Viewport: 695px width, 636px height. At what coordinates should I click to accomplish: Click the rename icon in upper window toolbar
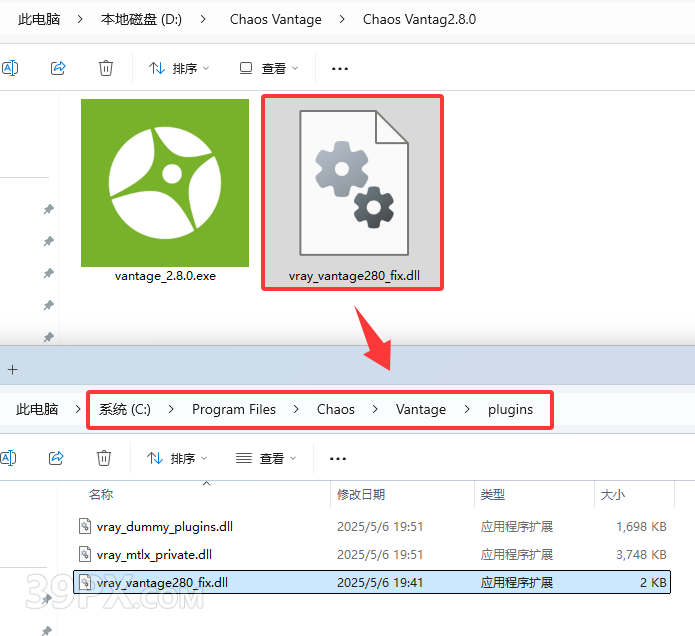[9, 68]
